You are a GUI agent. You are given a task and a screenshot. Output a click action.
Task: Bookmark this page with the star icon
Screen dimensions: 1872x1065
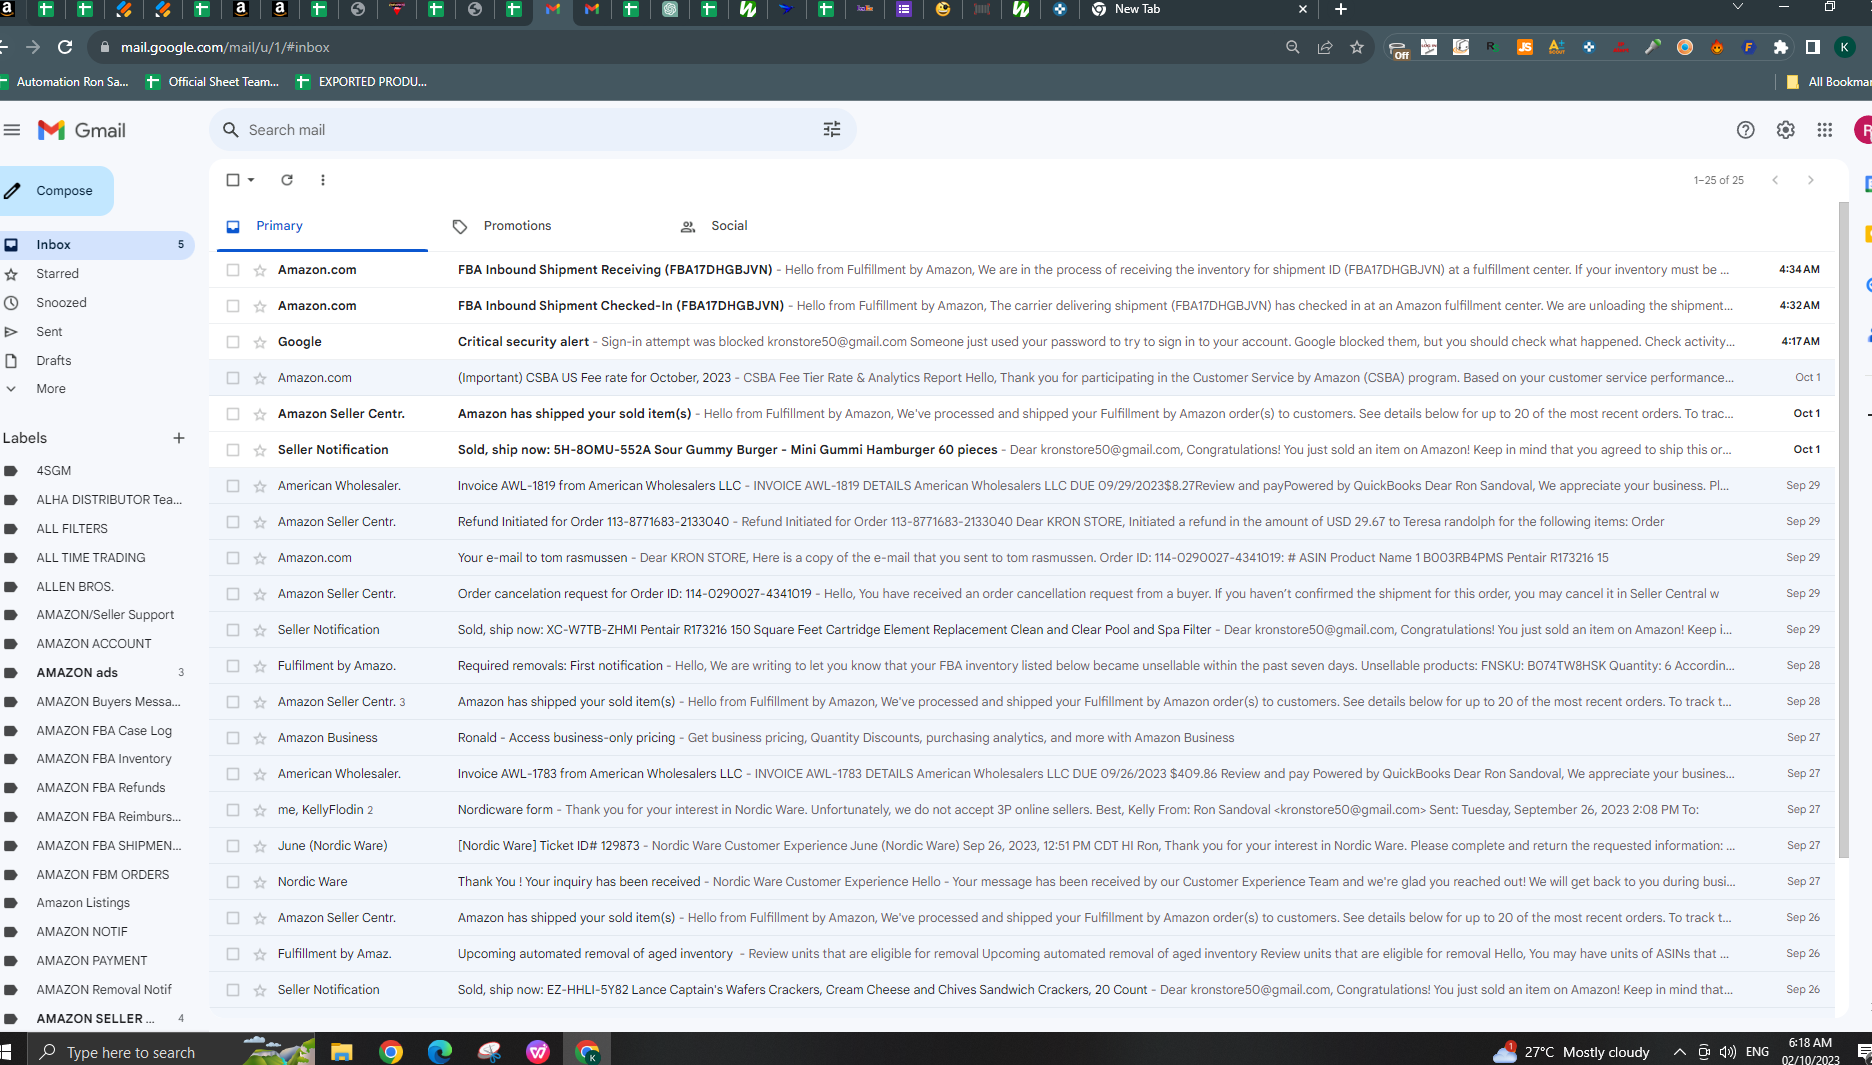[1357, 47]
